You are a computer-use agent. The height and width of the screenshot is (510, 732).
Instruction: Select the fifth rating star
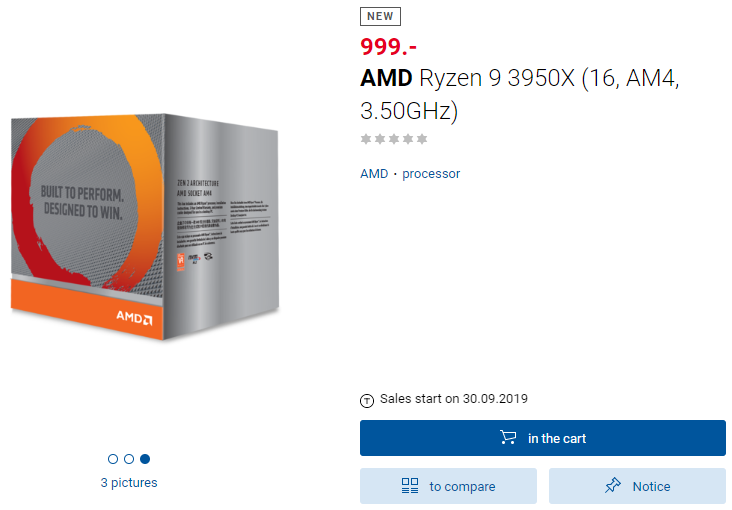point(422,139)
